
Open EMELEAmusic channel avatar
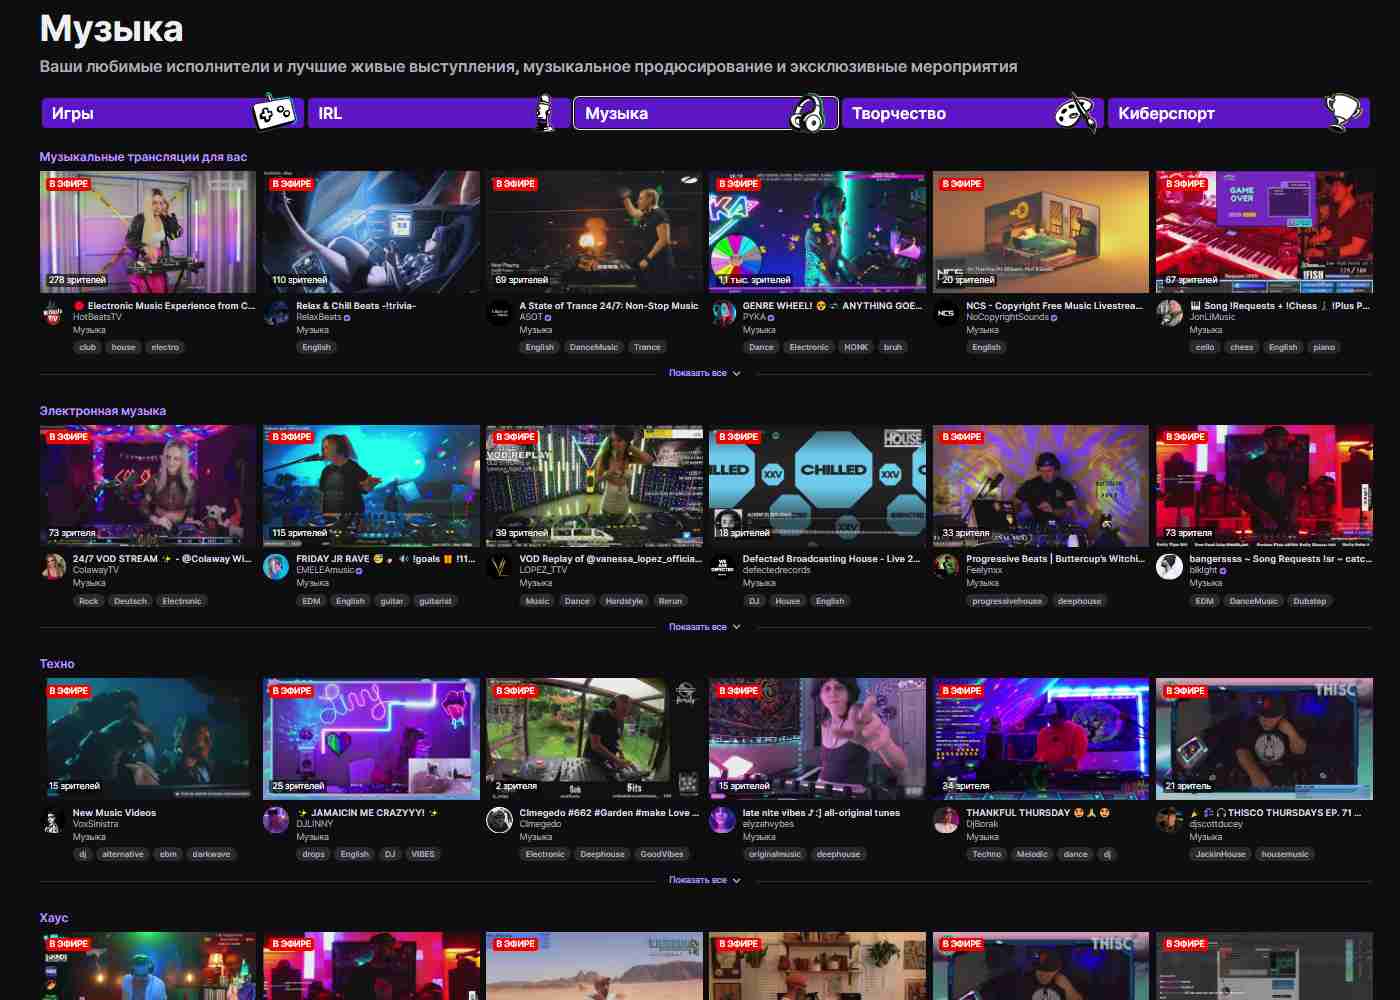[276, 567]
